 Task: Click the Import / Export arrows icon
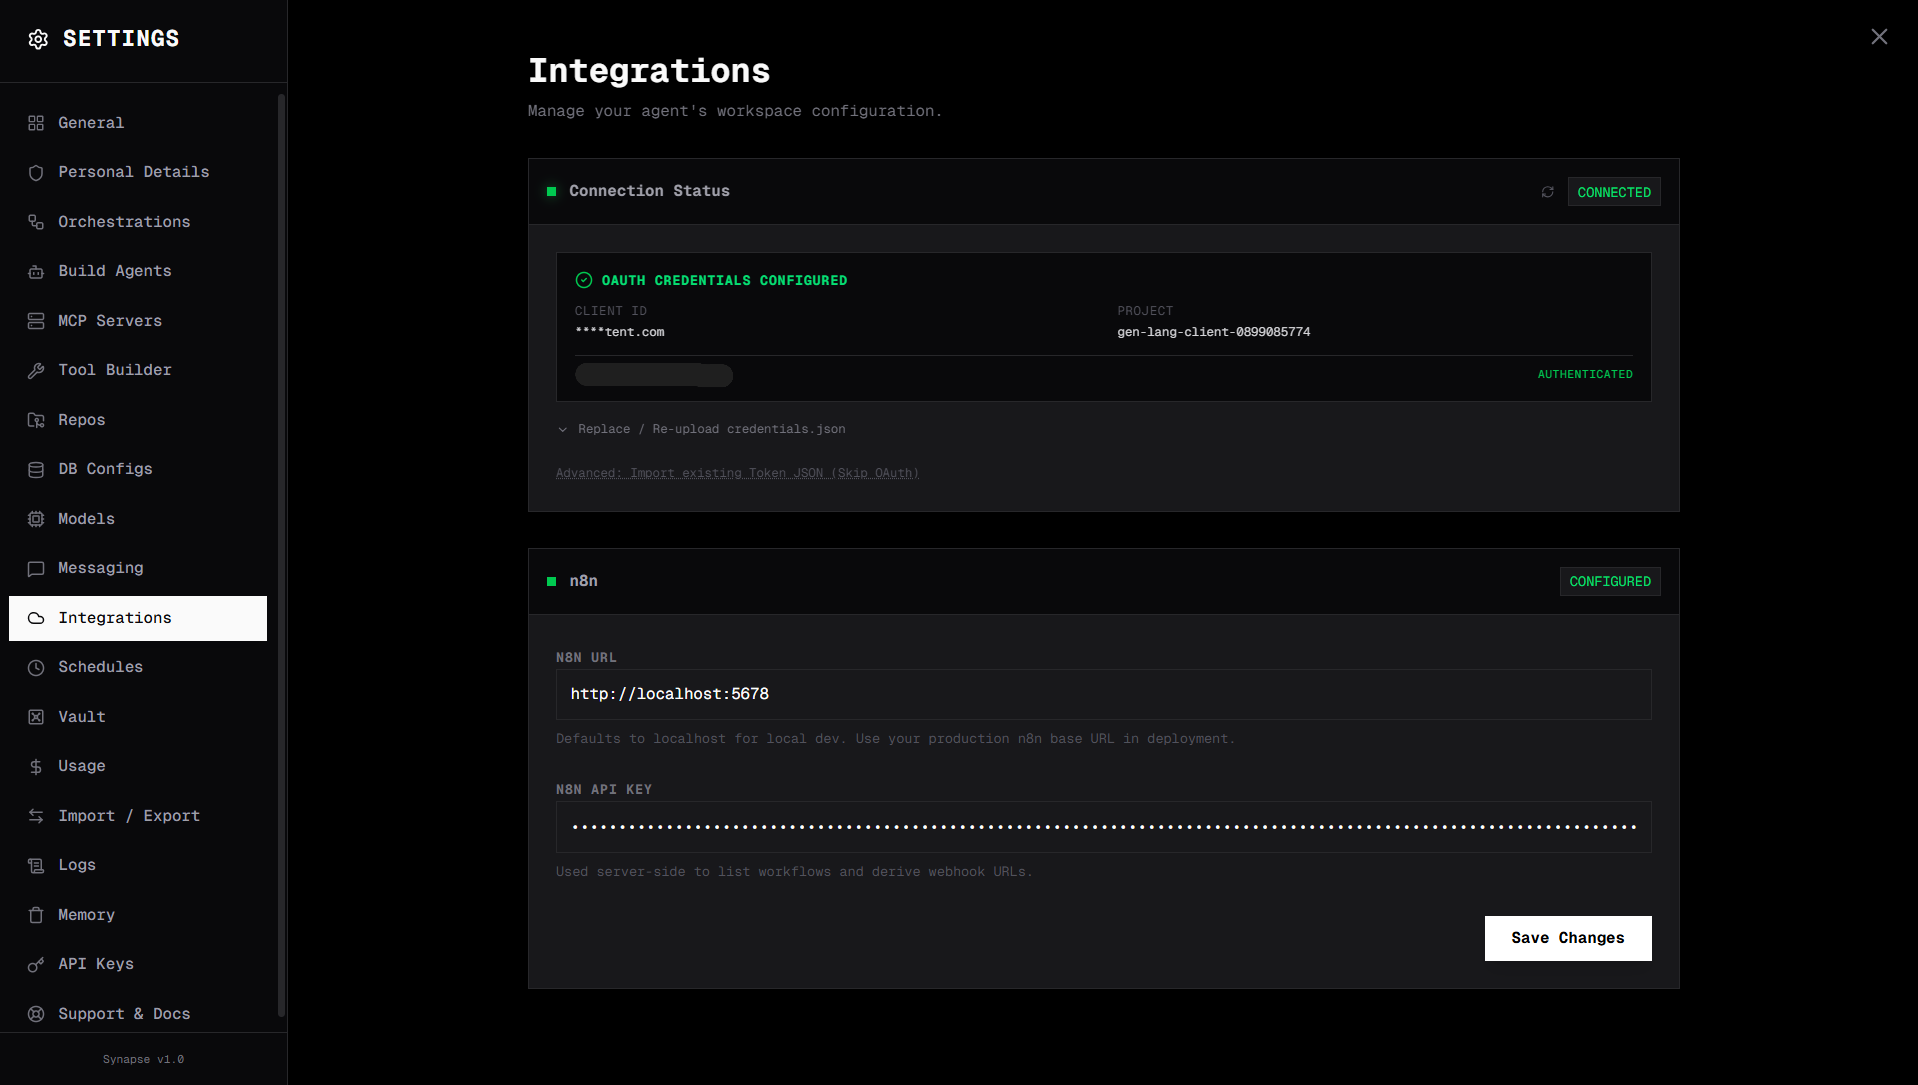36,816
